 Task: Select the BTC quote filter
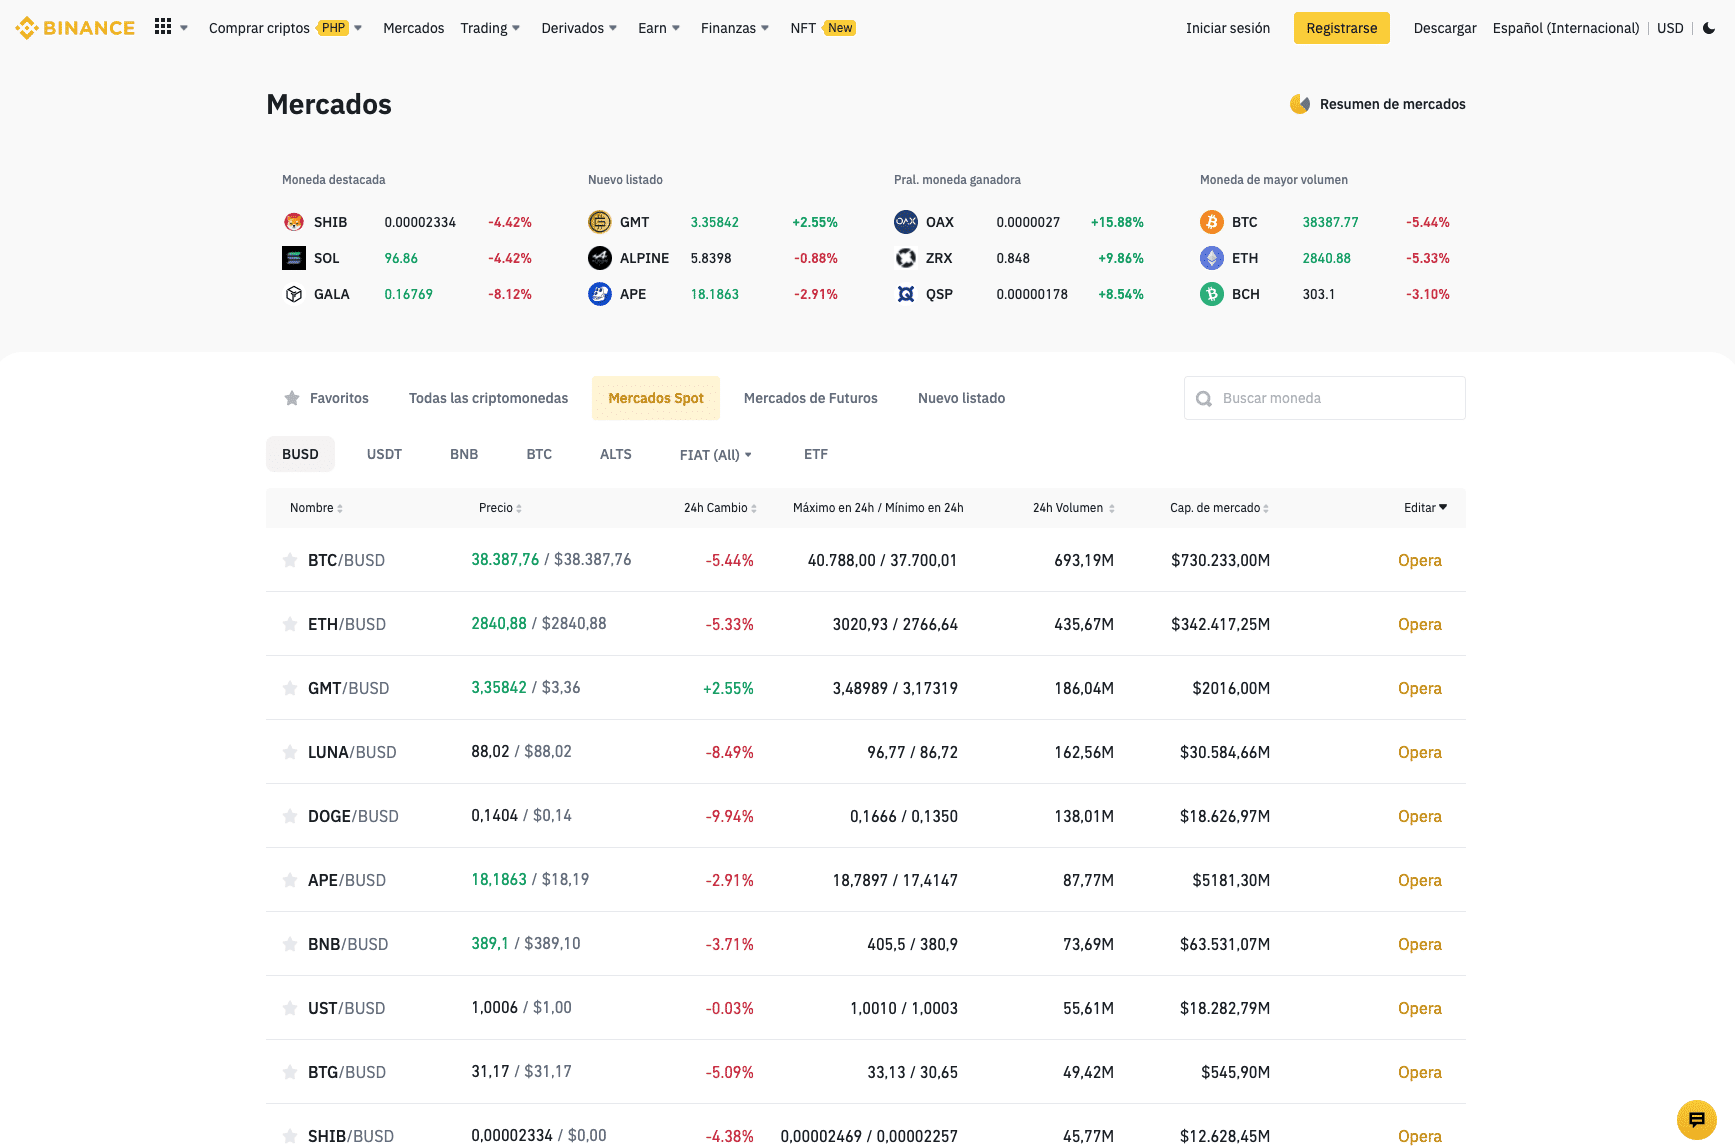[x=539, y=454]
